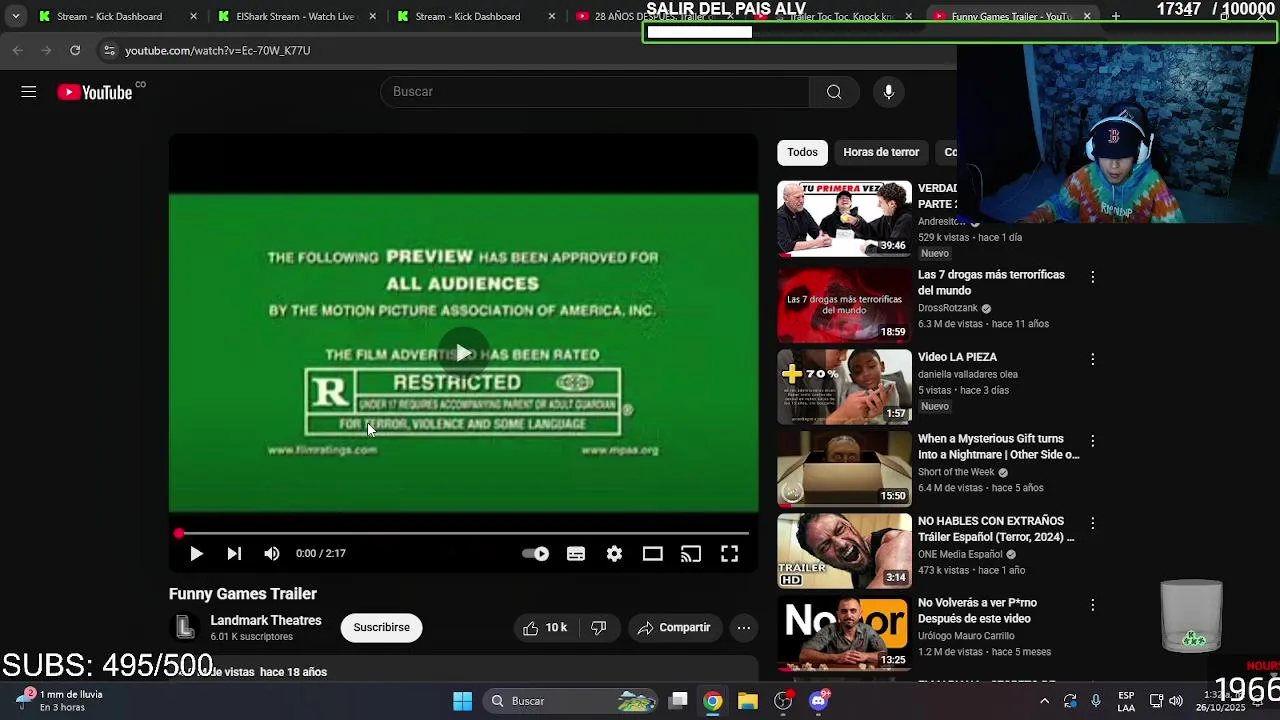
Task: Click the youtube.com URL address bar
Action: coord(218,50)
